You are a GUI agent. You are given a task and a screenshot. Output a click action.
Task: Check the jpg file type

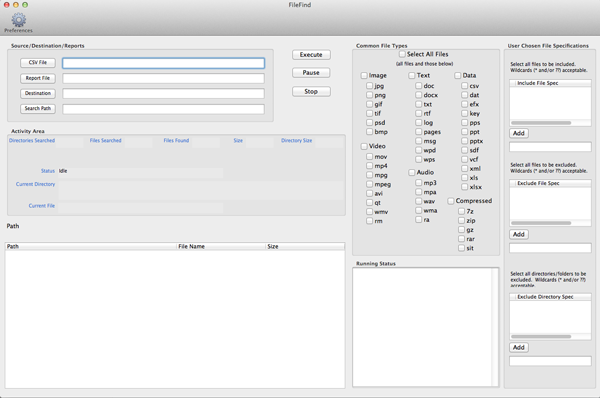(370, 86)
